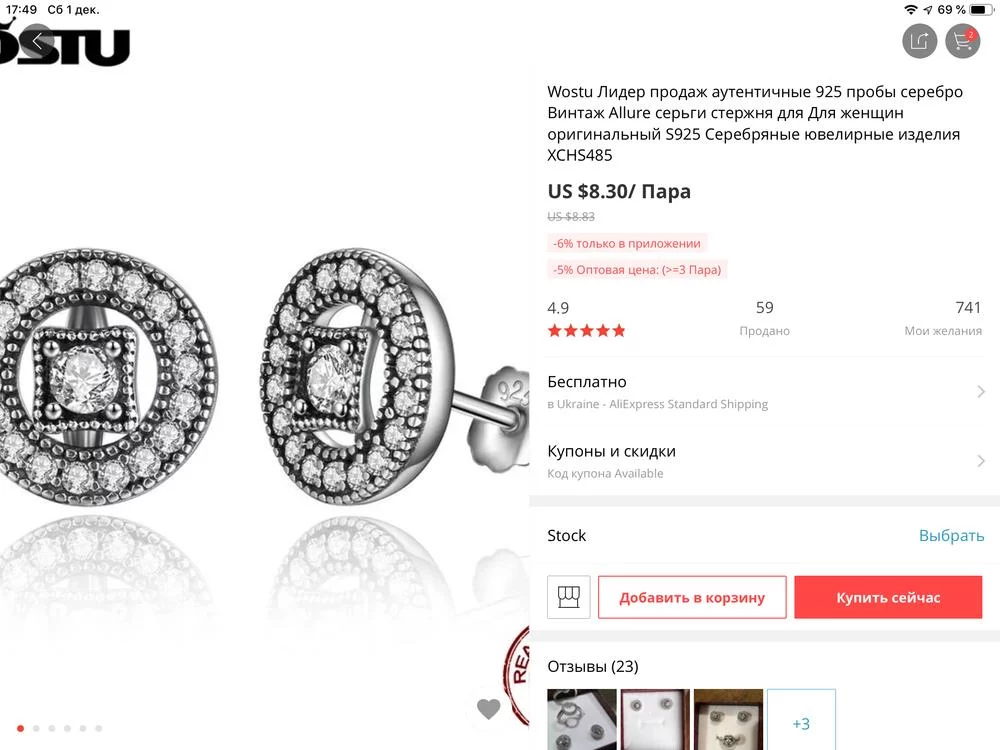Select the -5% wholesale price tag
The width and height of the screenshot is (1000, 750).
[x=636, y=269]
